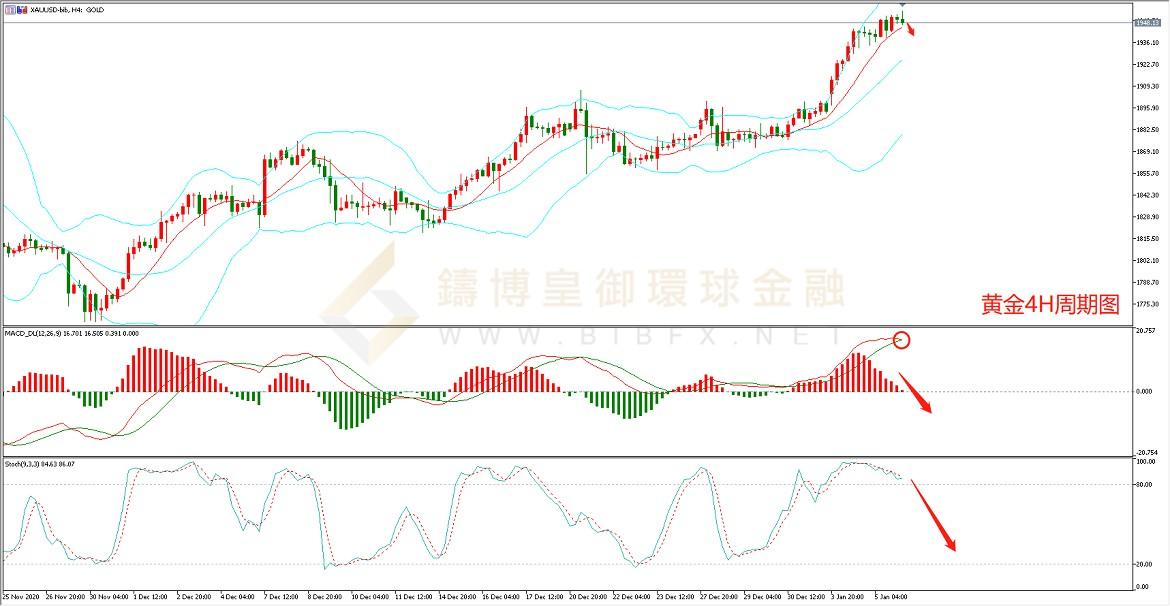The width and height of the screenshot is (1170, 606).
Task: Click the 17 Dec 12:00 time axis label
Action: tap(542, 597)
